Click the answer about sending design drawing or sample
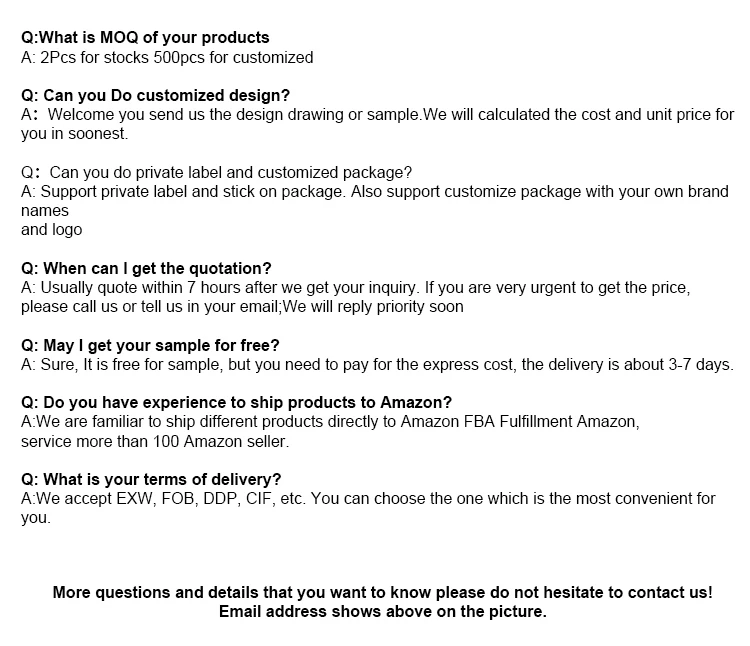750x646 pixels. [377, 115]
